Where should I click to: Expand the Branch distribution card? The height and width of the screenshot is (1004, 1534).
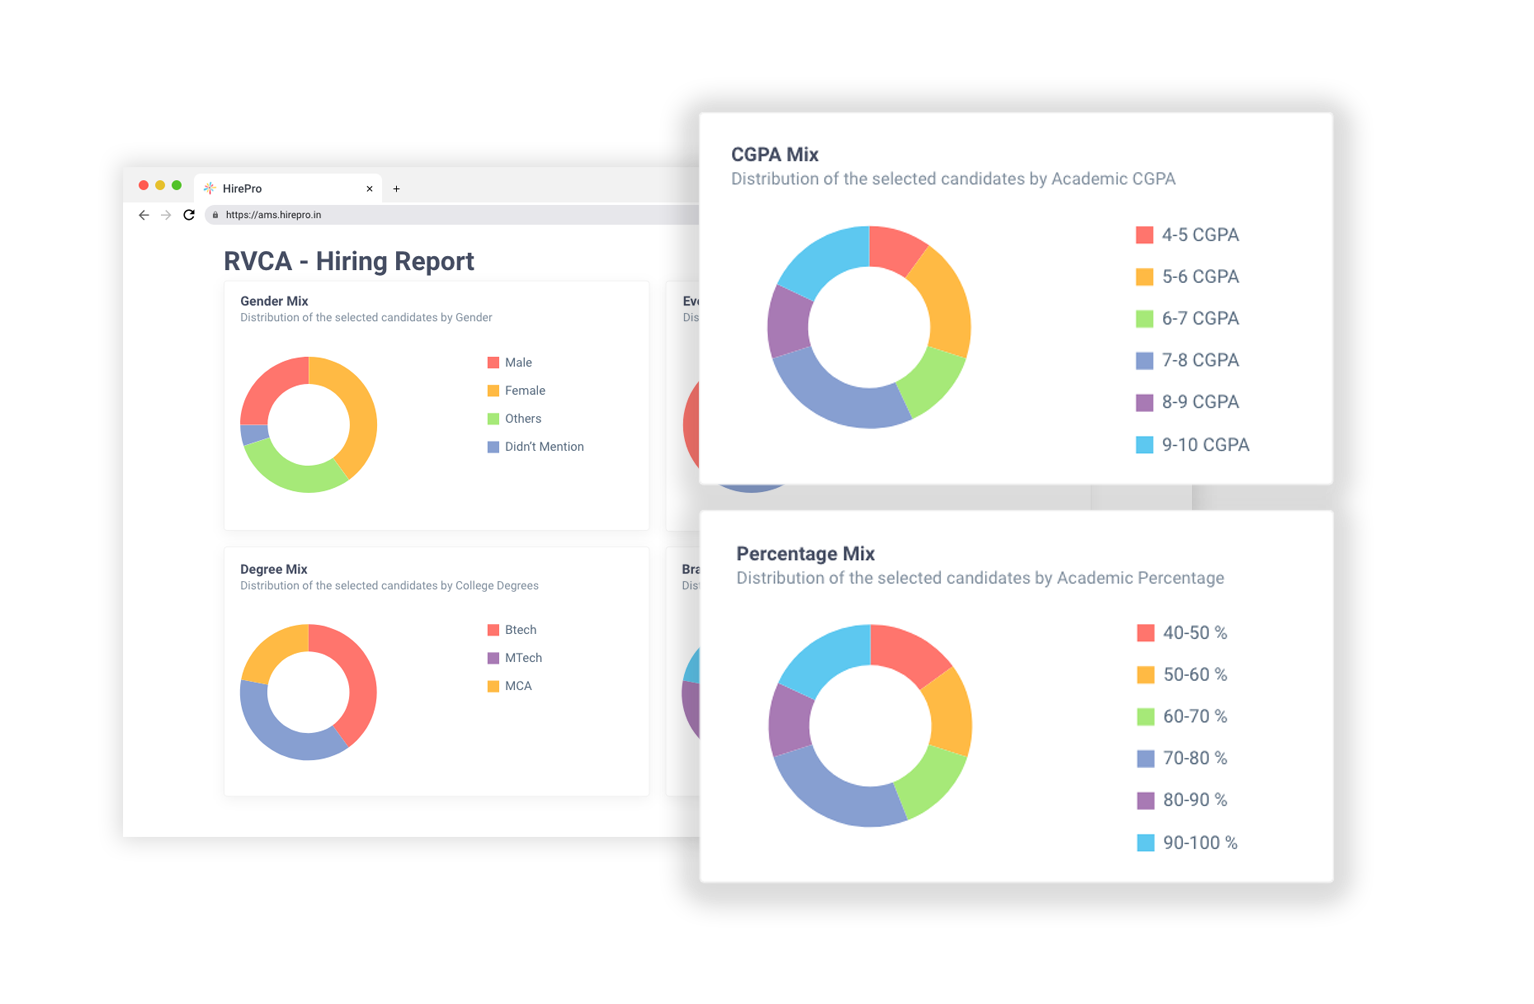(690, 569)
